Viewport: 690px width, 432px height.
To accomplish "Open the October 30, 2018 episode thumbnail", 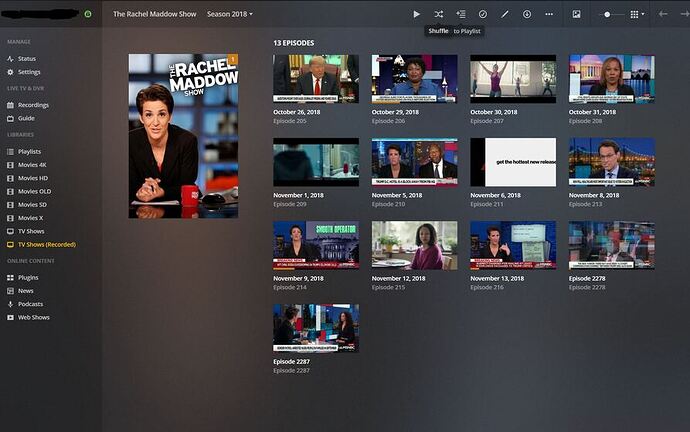I will [513, 79].
